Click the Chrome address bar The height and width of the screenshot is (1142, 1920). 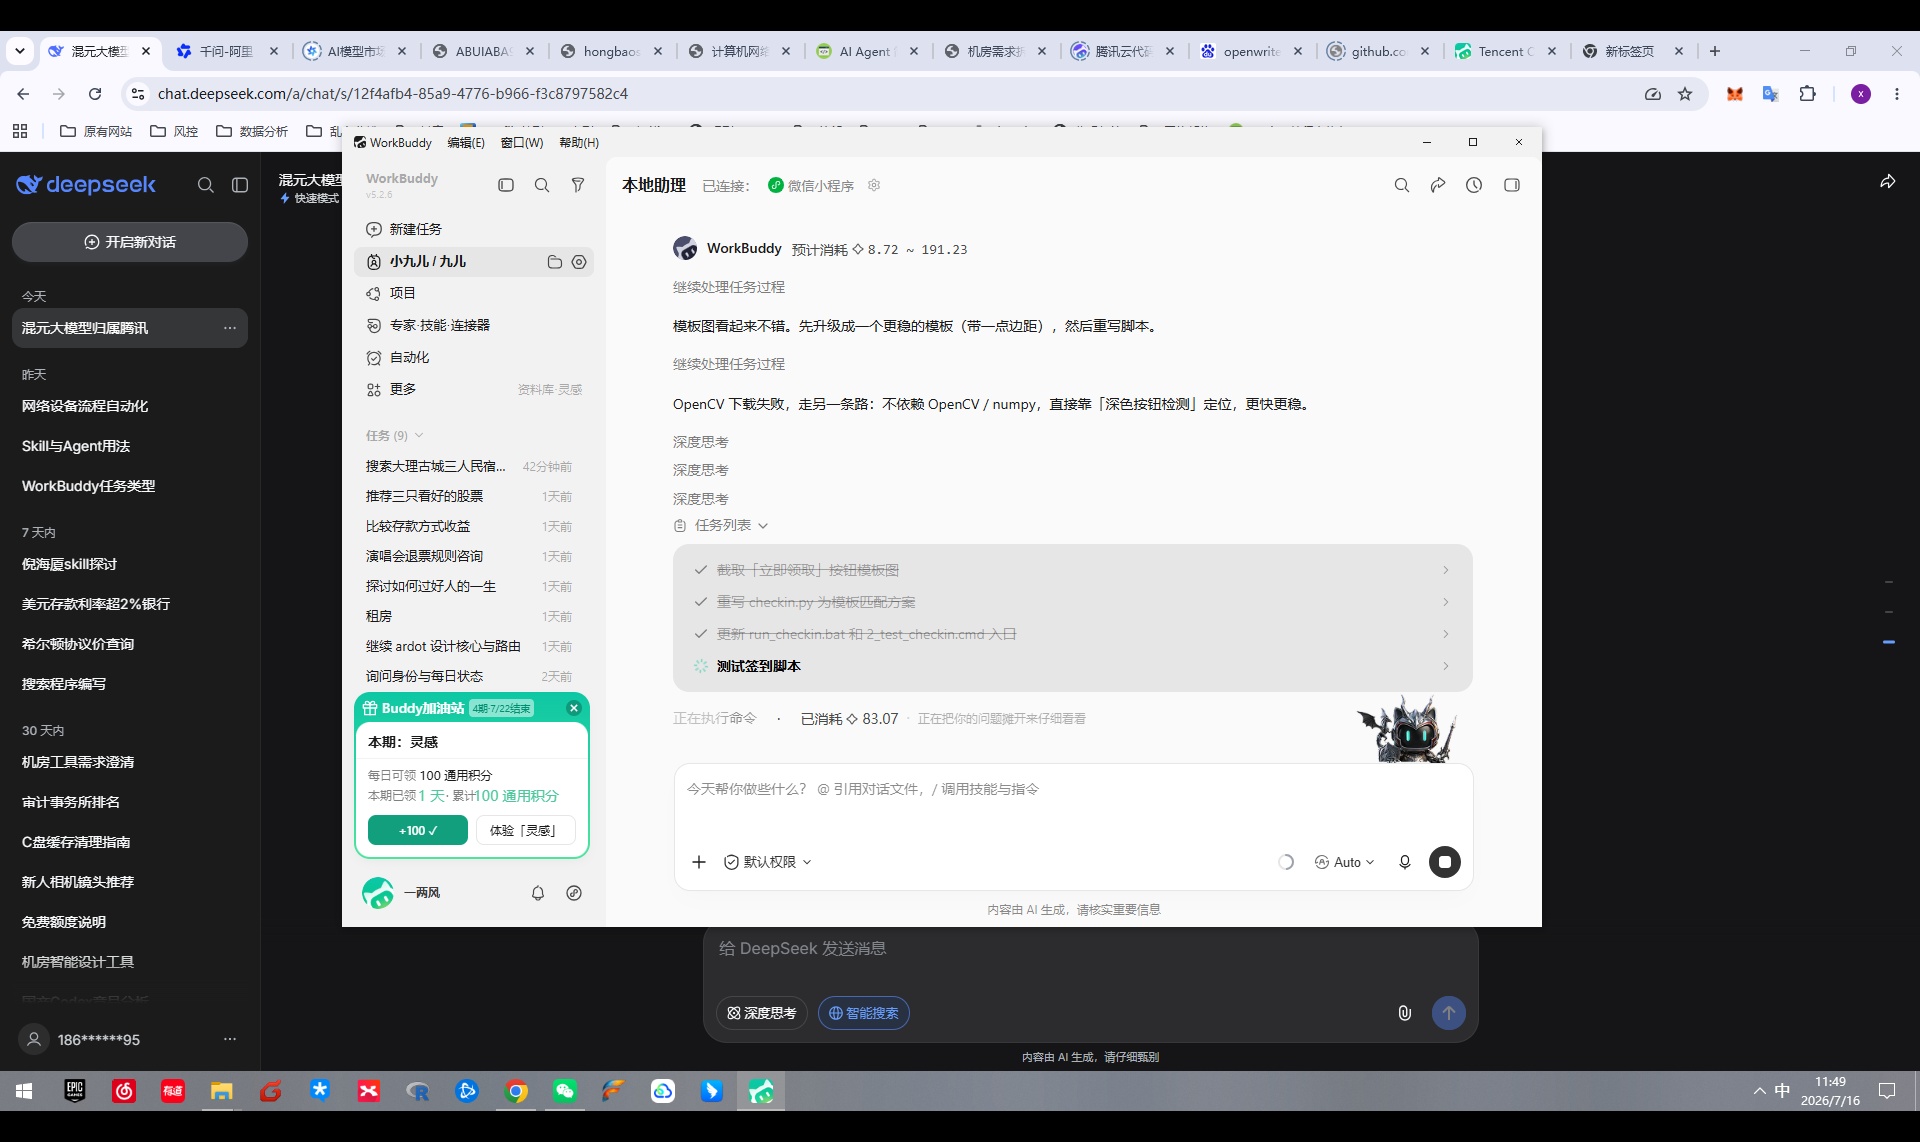click(890, 94)
